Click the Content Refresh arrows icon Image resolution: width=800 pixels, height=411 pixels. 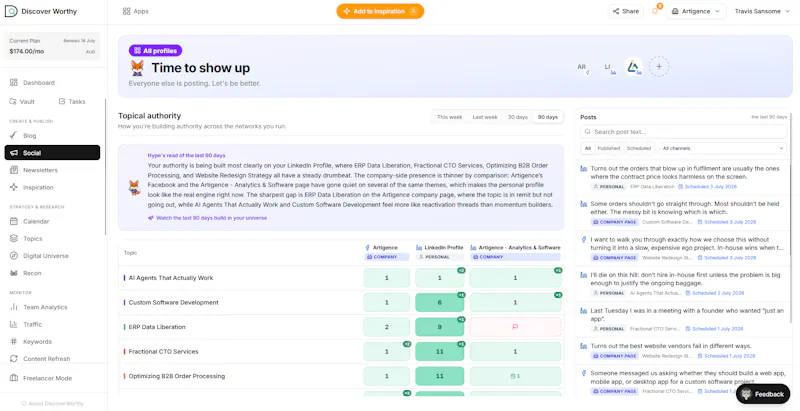(14, 359)
